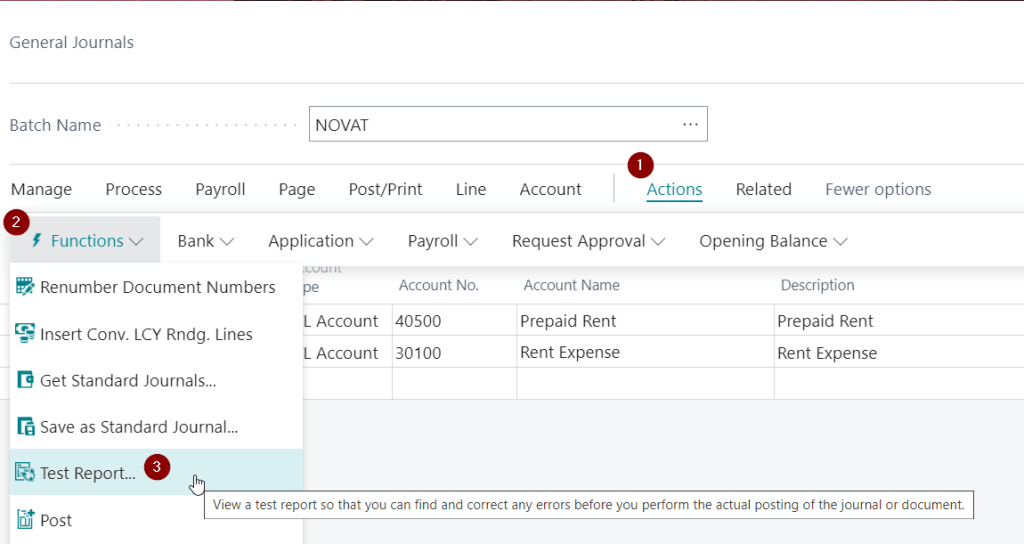Click the Renumber Document Numbers icon

click(x=26, y=287)
